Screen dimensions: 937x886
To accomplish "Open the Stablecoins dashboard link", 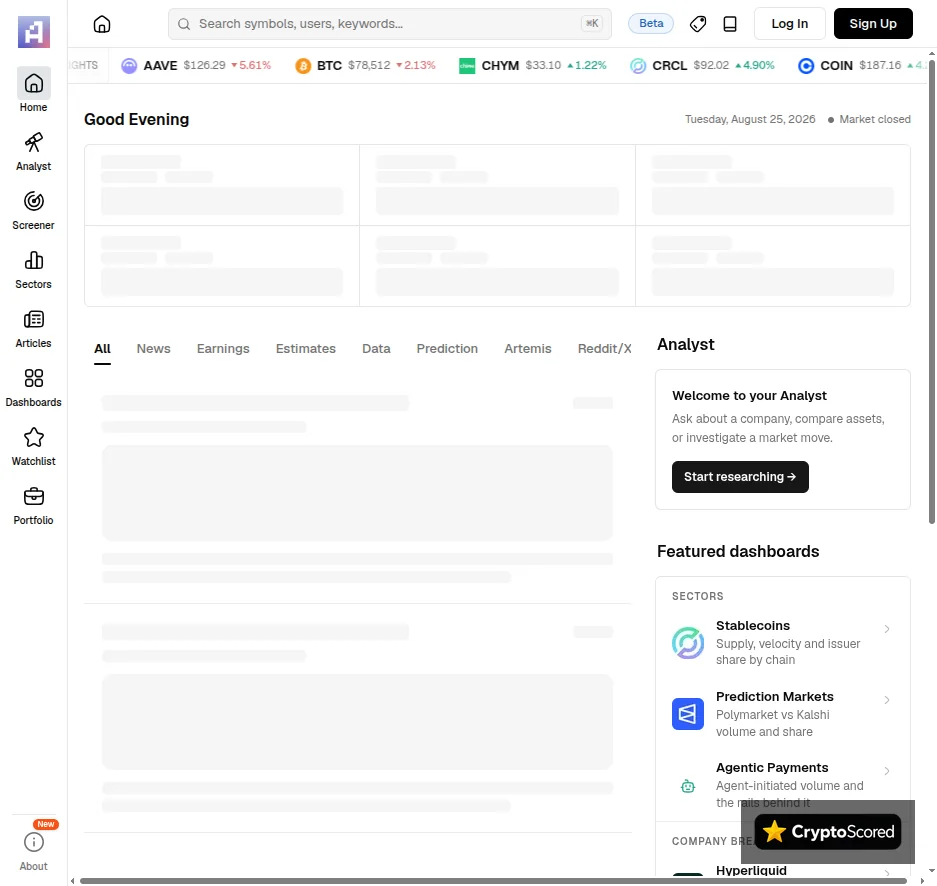I will click(782, 643).
